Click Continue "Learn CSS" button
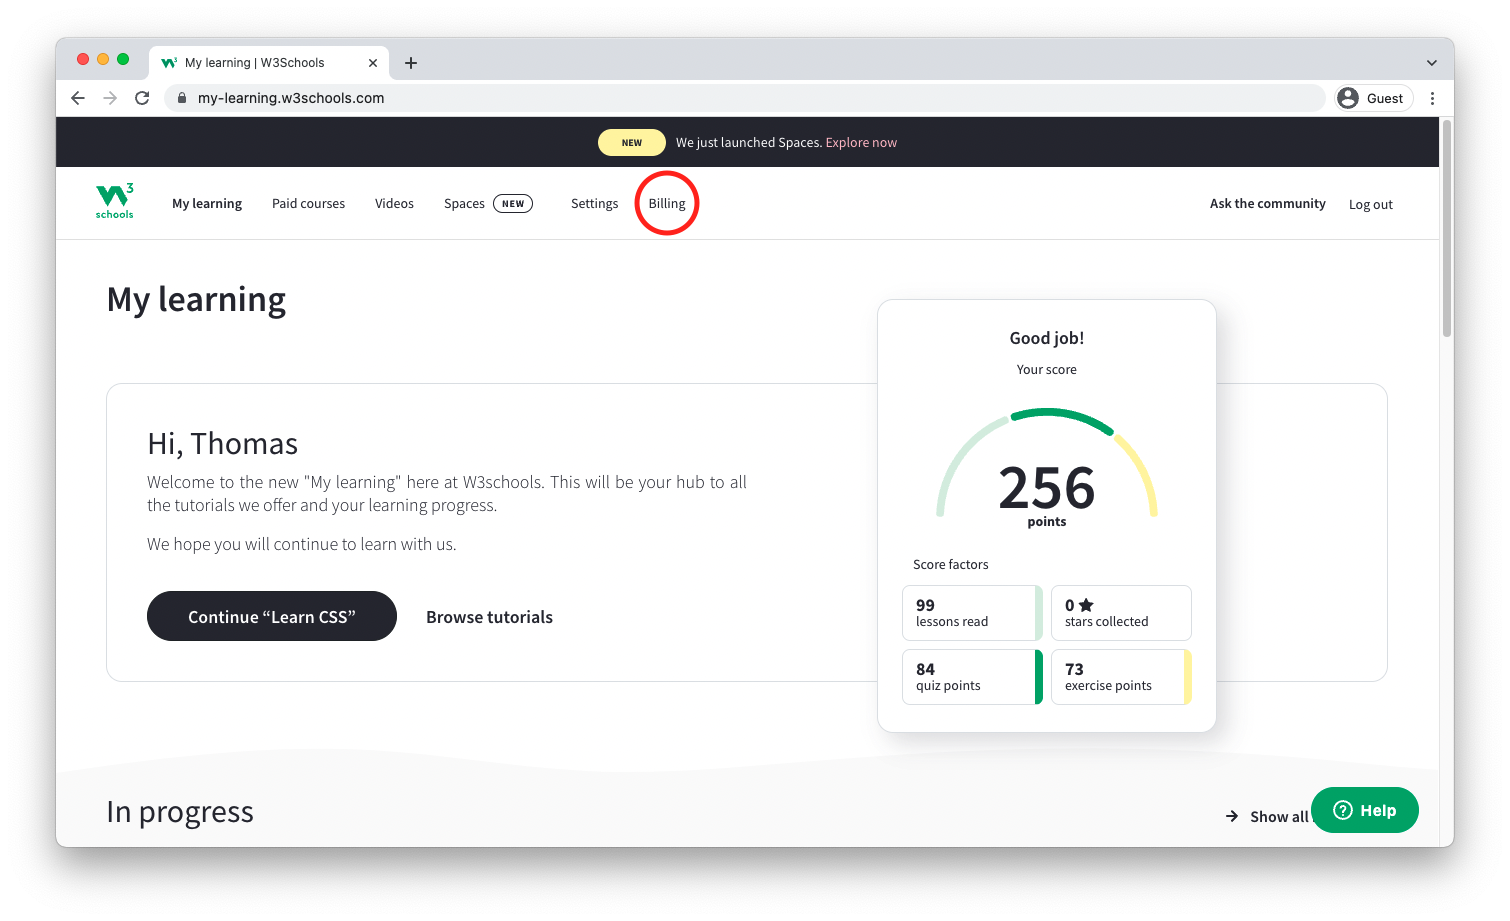Viewport: 1510px width, 921px height. coord(272,616)
